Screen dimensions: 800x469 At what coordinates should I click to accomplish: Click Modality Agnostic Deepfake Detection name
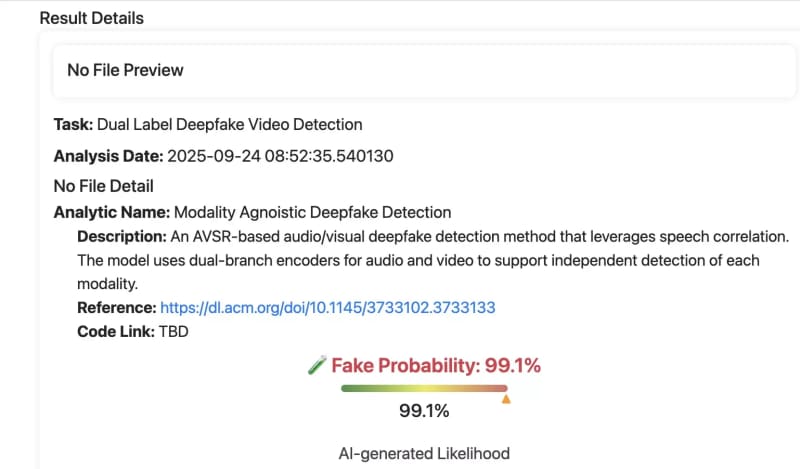coord(313,212)
